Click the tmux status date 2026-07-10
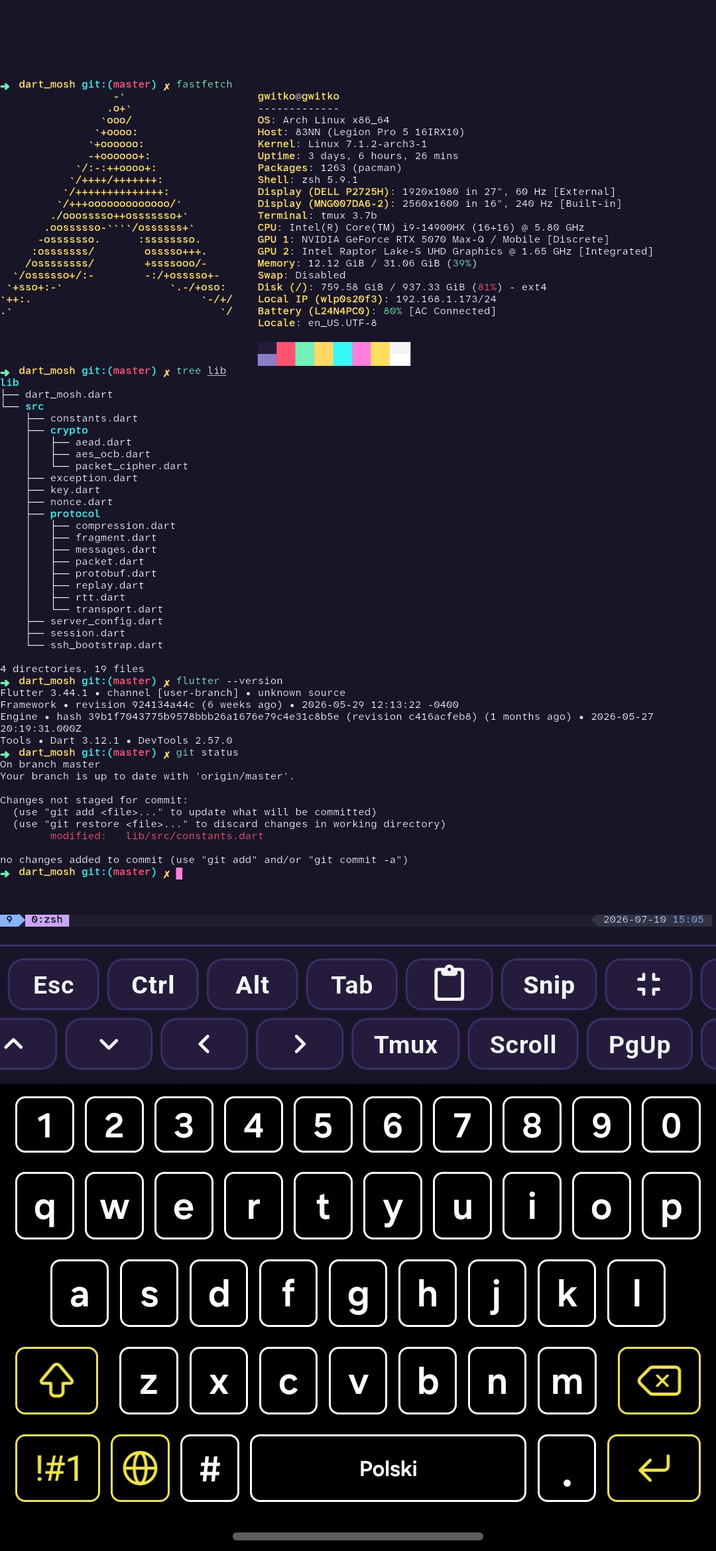The width and height of the screenshot is (716, 1551). pyautogui.click(x=634, y=919)
